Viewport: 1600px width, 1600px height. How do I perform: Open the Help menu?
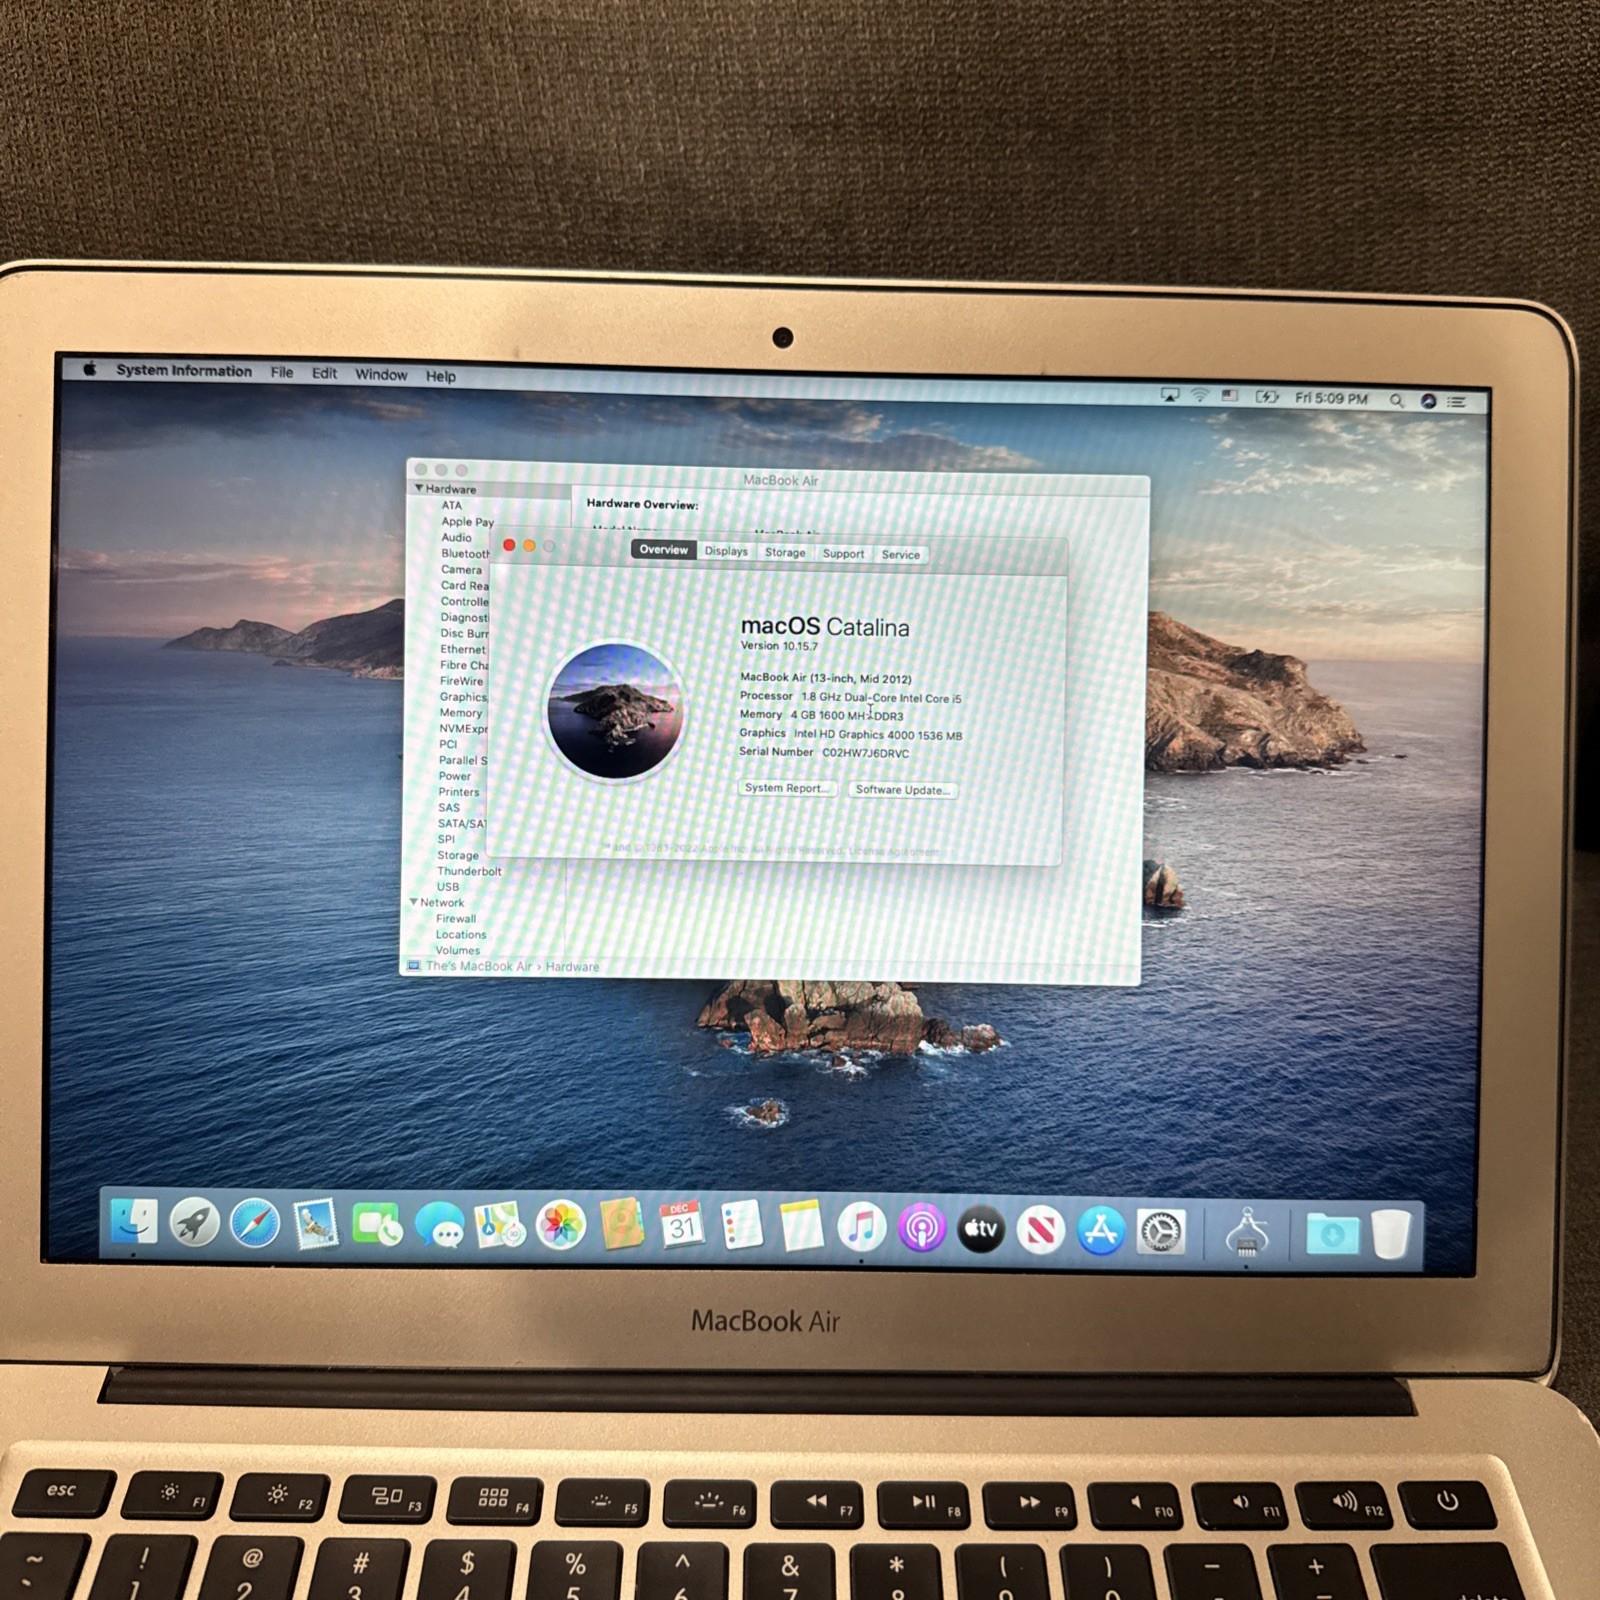click(x=441, y=376)
